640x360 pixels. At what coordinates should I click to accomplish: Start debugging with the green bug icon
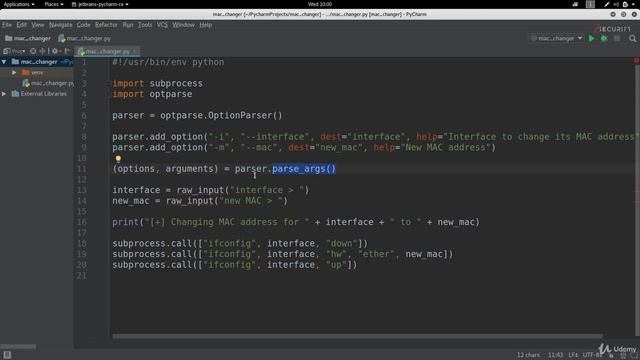click(604, 38)
